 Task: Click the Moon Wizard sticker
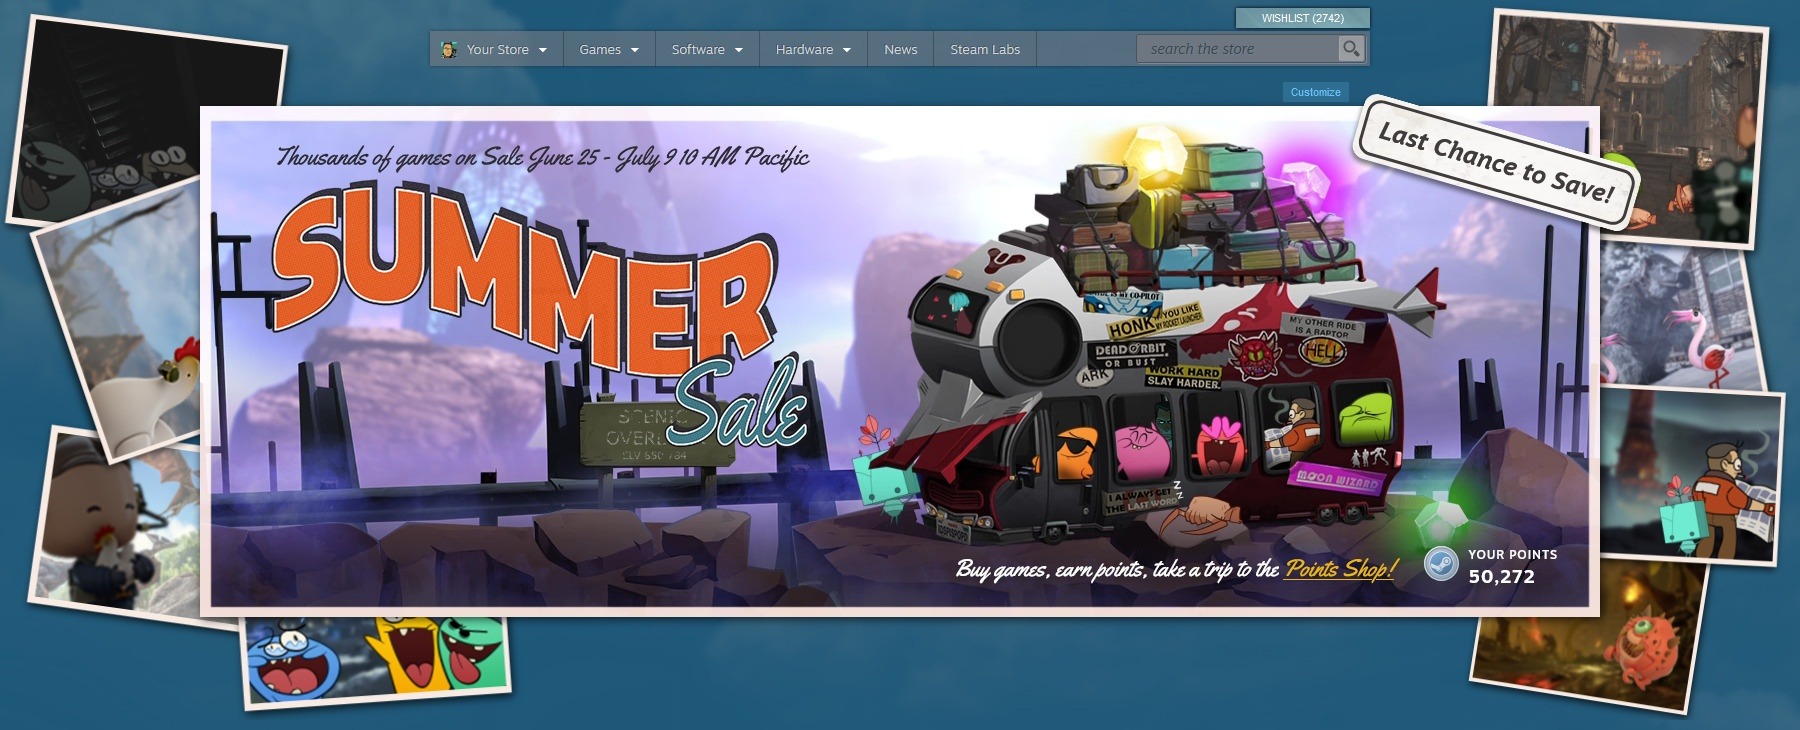point(1339,478)
